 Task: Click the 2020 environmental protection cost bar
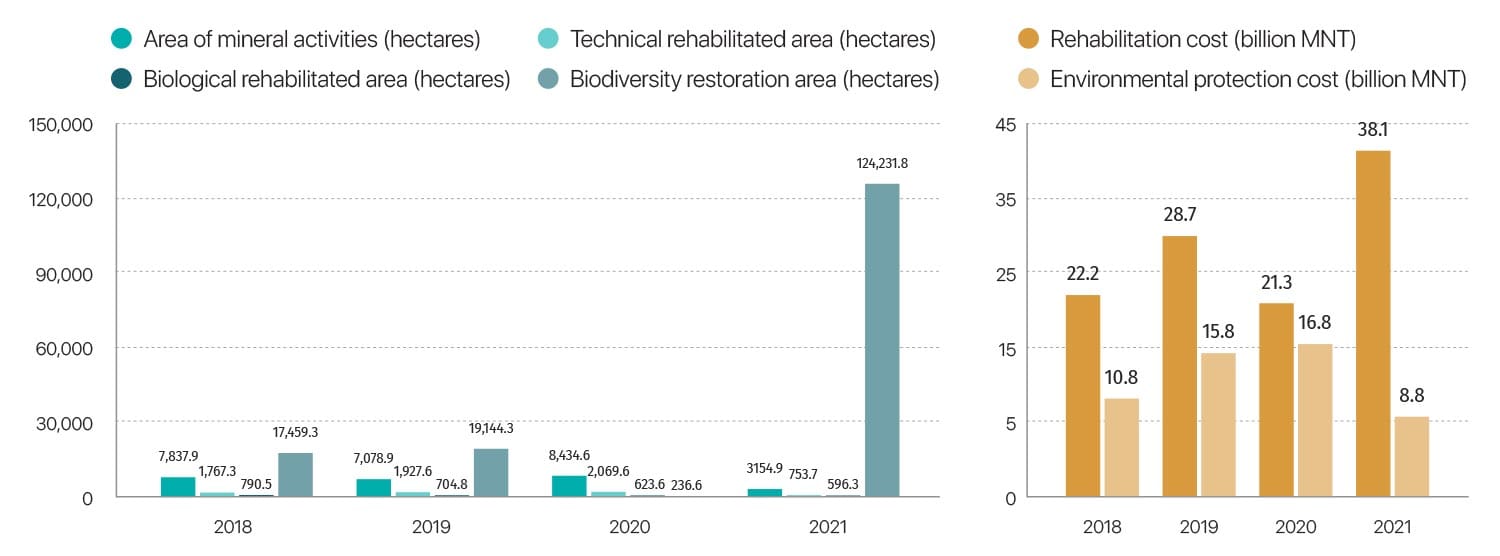1315,420
